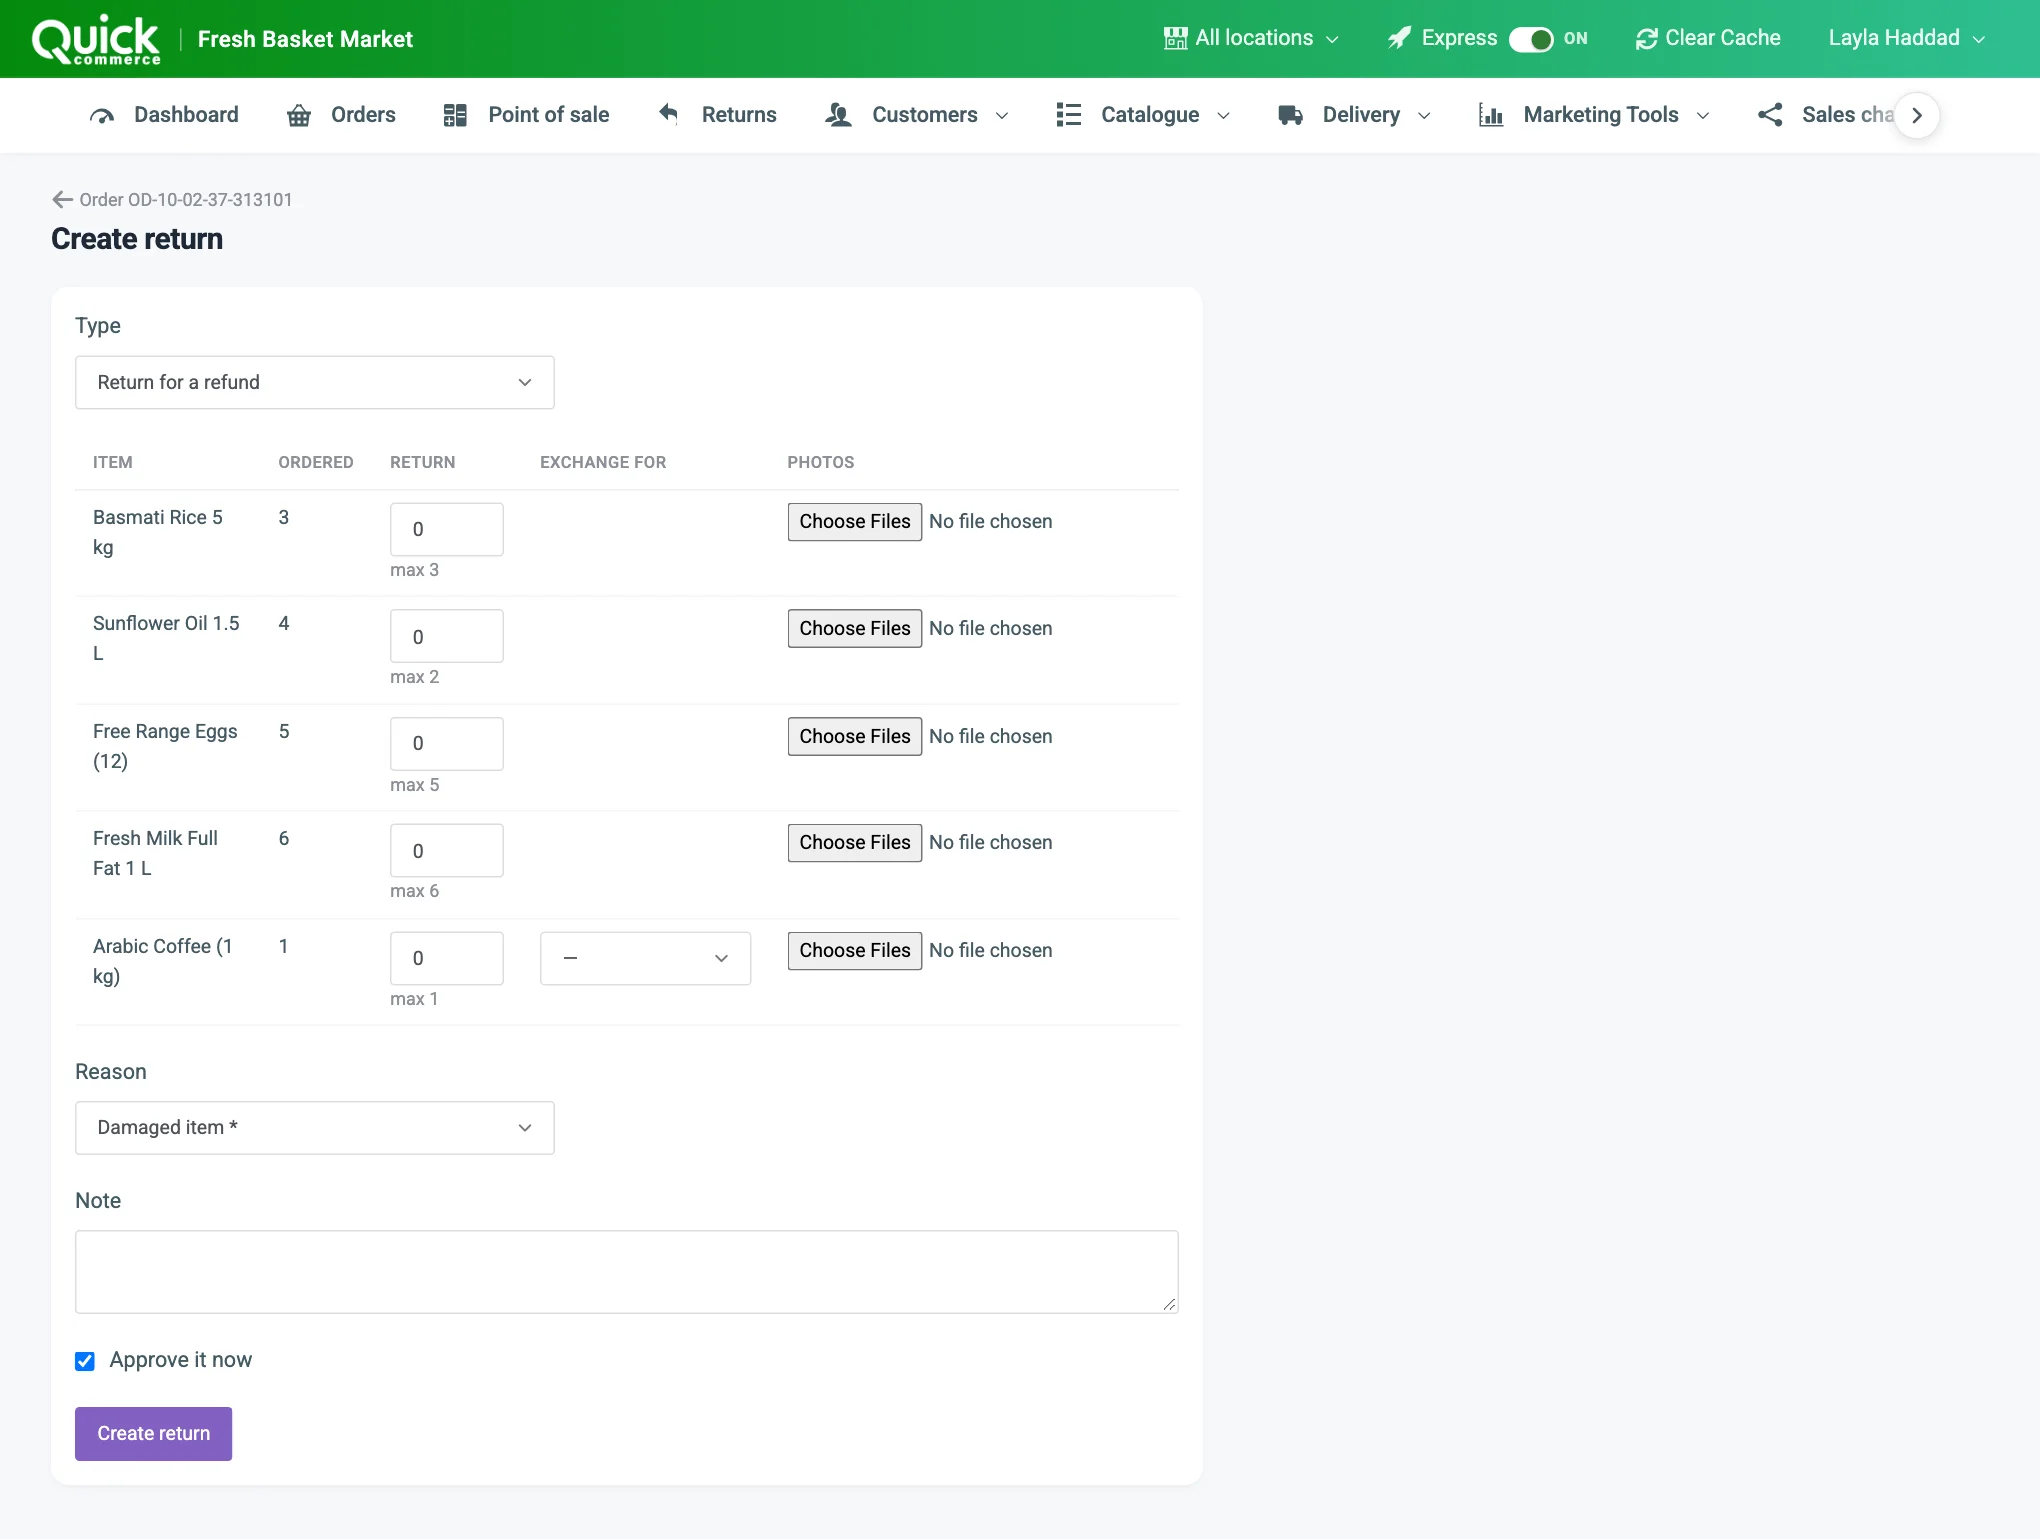Open the Reason dropdown showing Damaged item
Viewport: 2040px width, 1539px height.
pos(315,1128)
